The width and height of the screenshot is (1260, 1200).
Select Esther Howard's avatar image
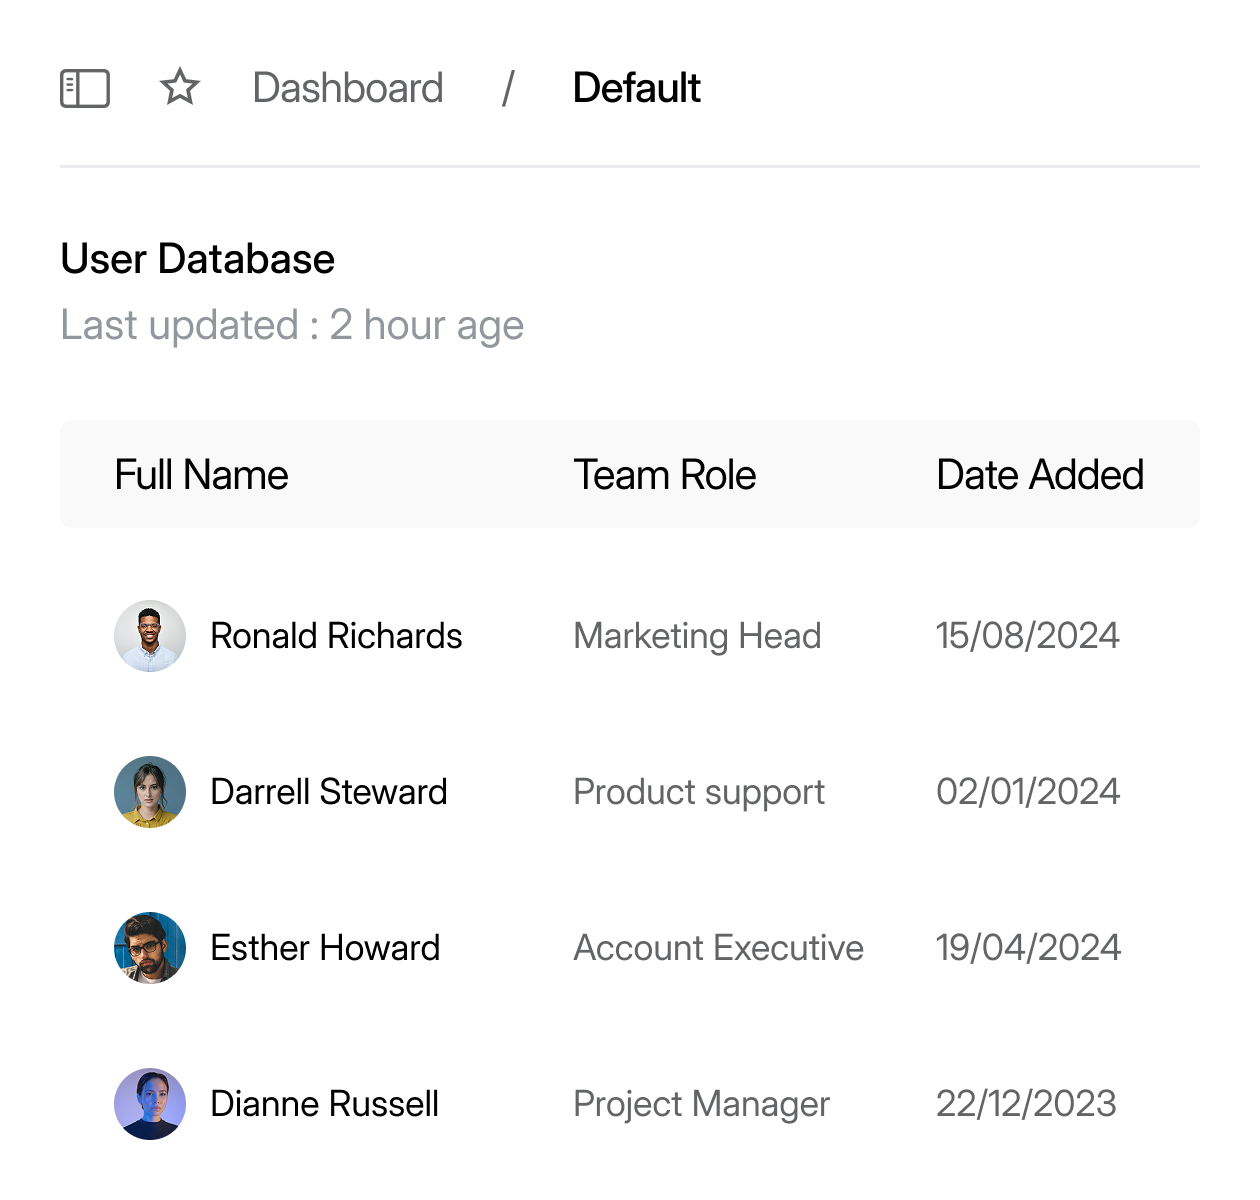[x=150, y=948]
